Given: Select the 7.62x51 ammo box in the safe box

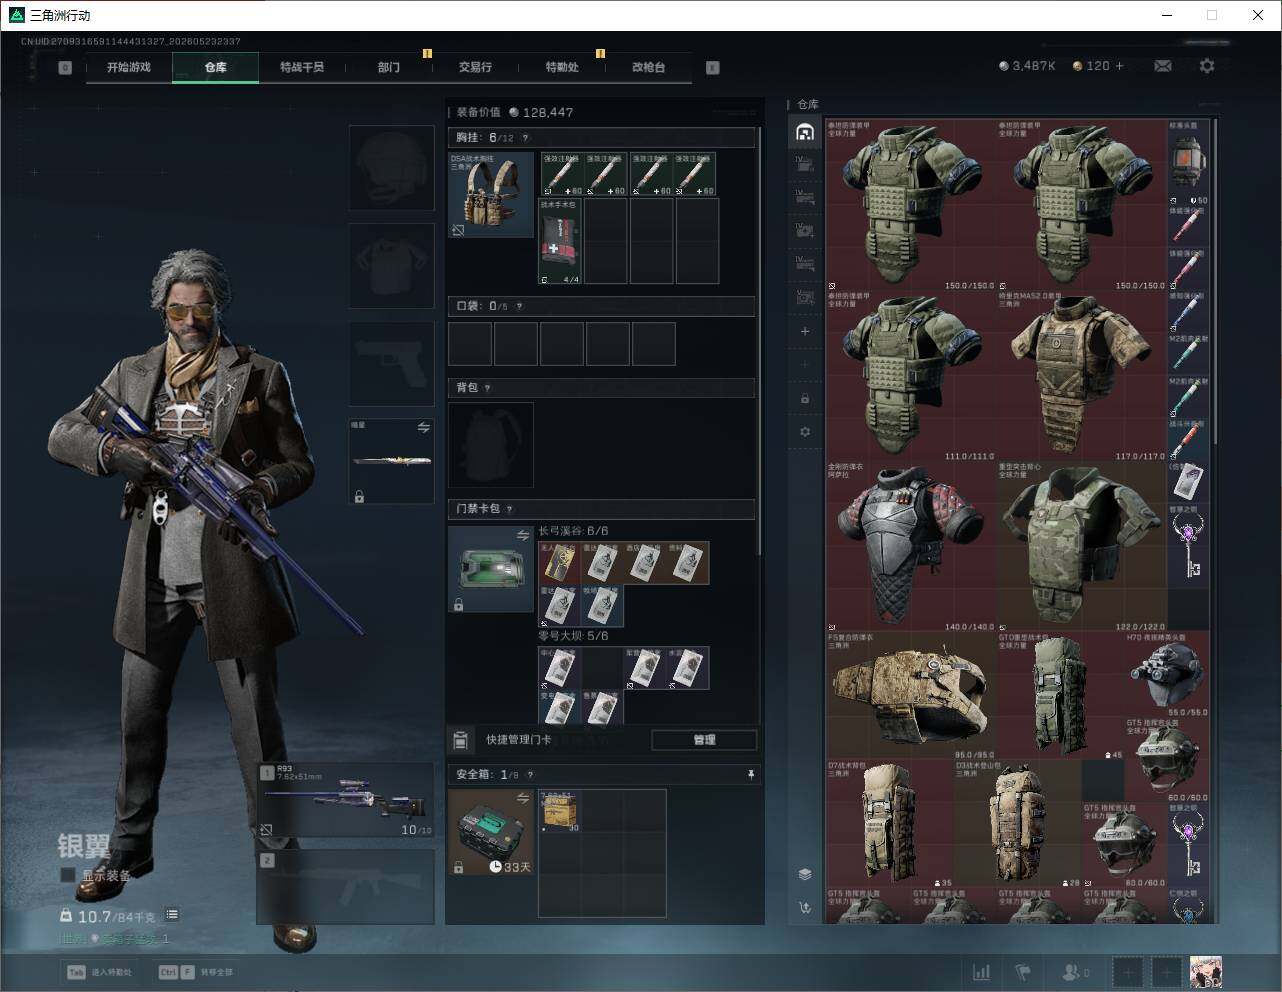Looking at the screenshot, I should pos(560,811).
